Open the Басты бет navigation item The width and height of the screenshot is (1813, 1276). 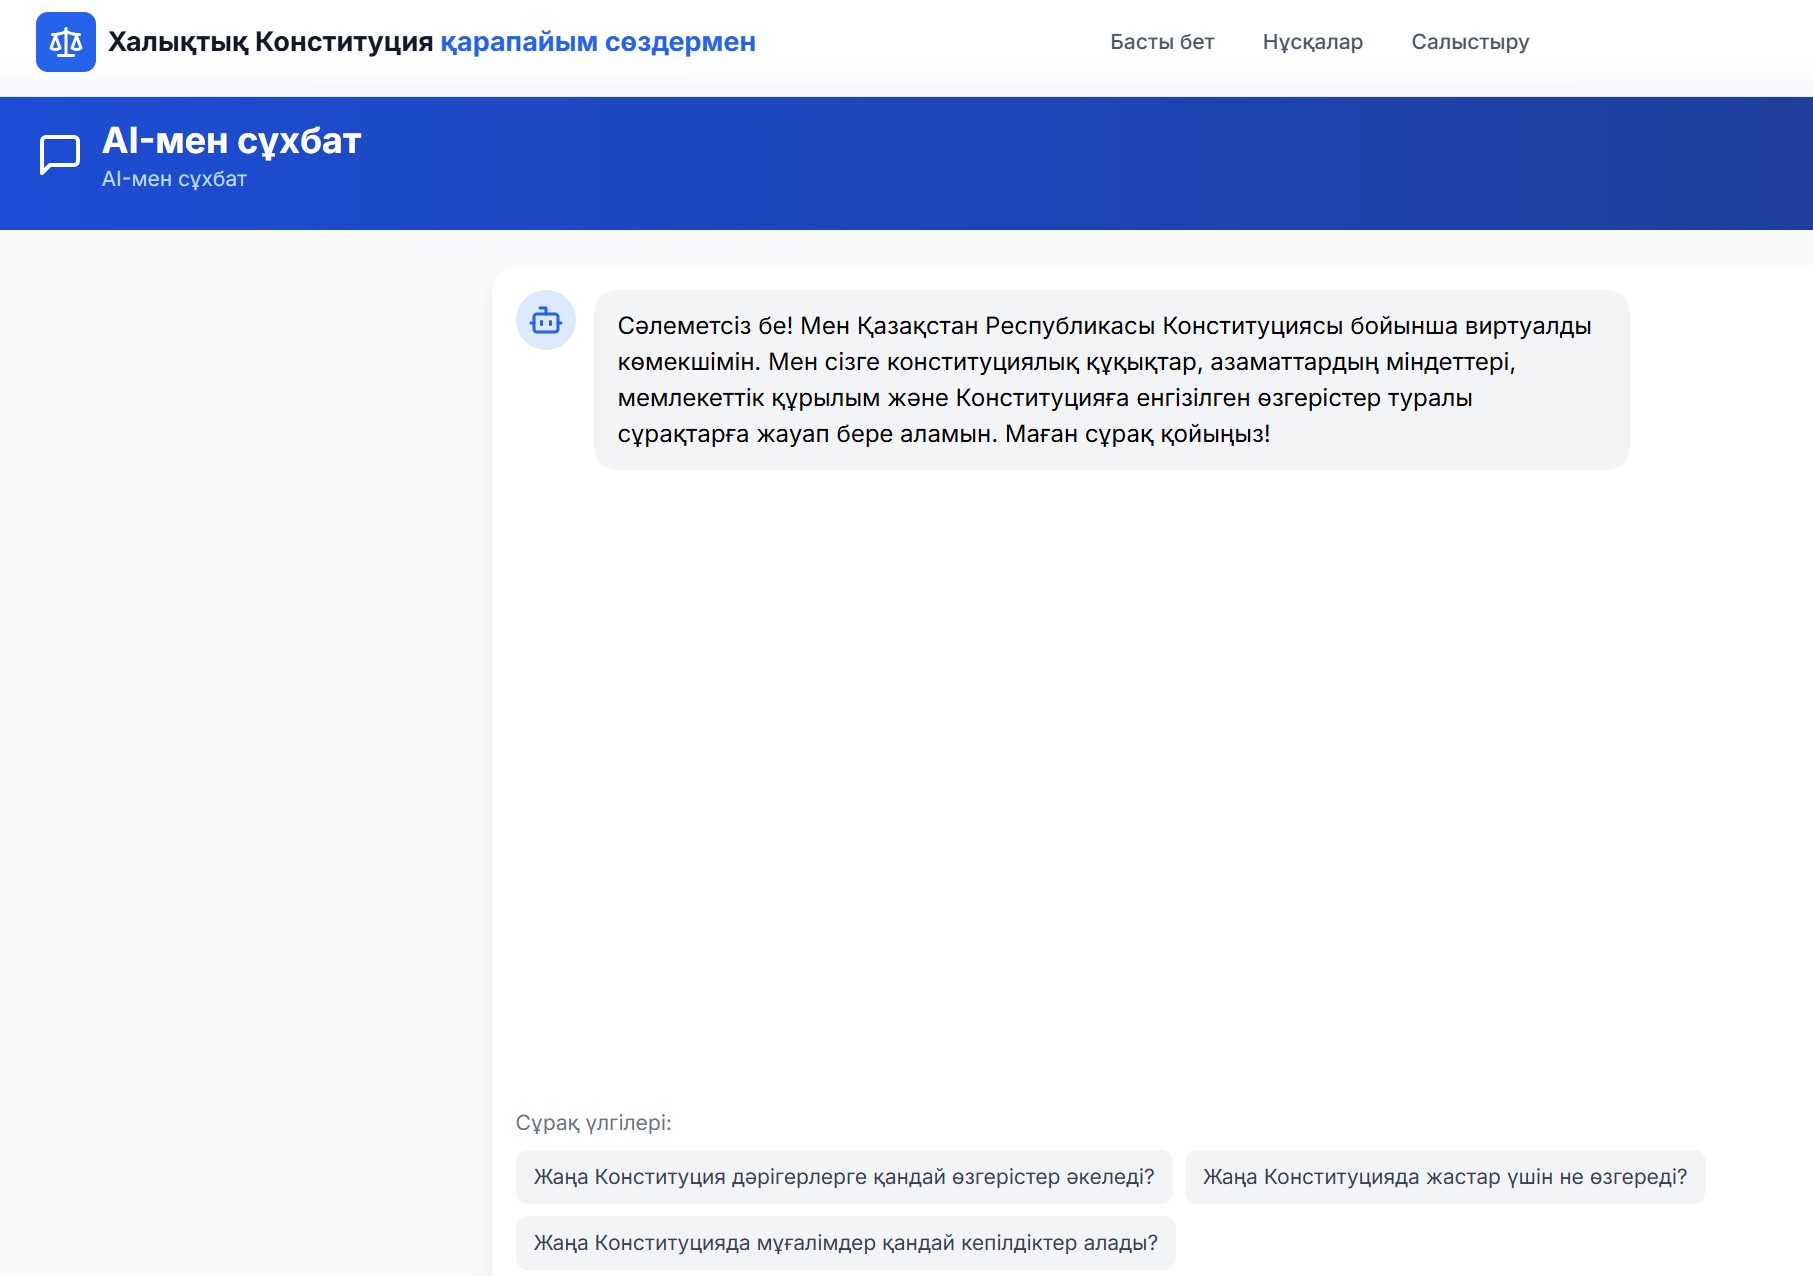point(1162,42)
